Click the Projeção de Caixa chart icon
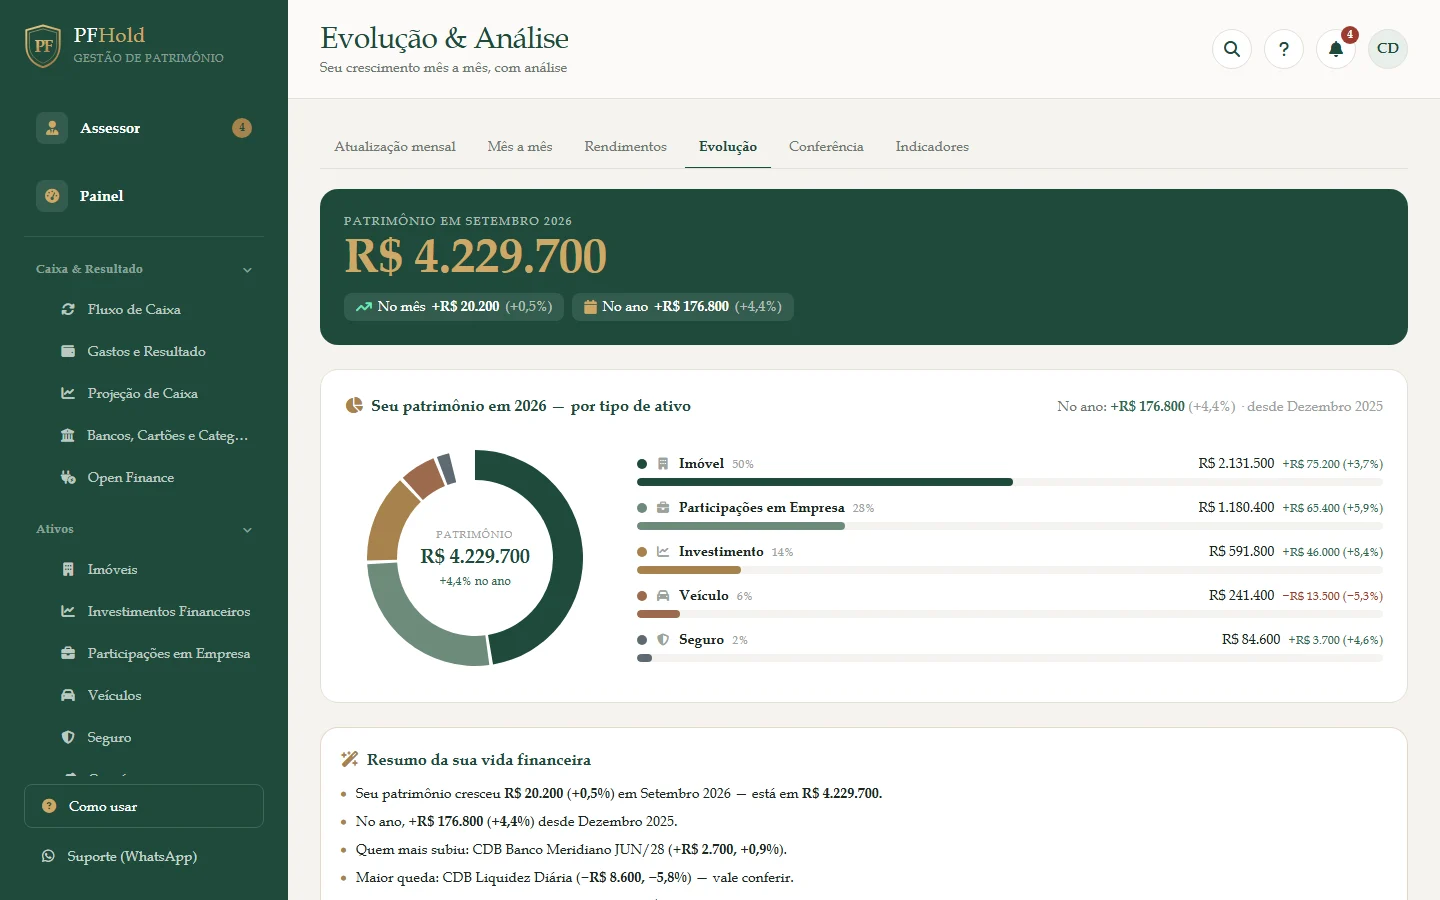Image resolution: width=1440 pixels, height=900 pixels. click(x=68, y=393)
